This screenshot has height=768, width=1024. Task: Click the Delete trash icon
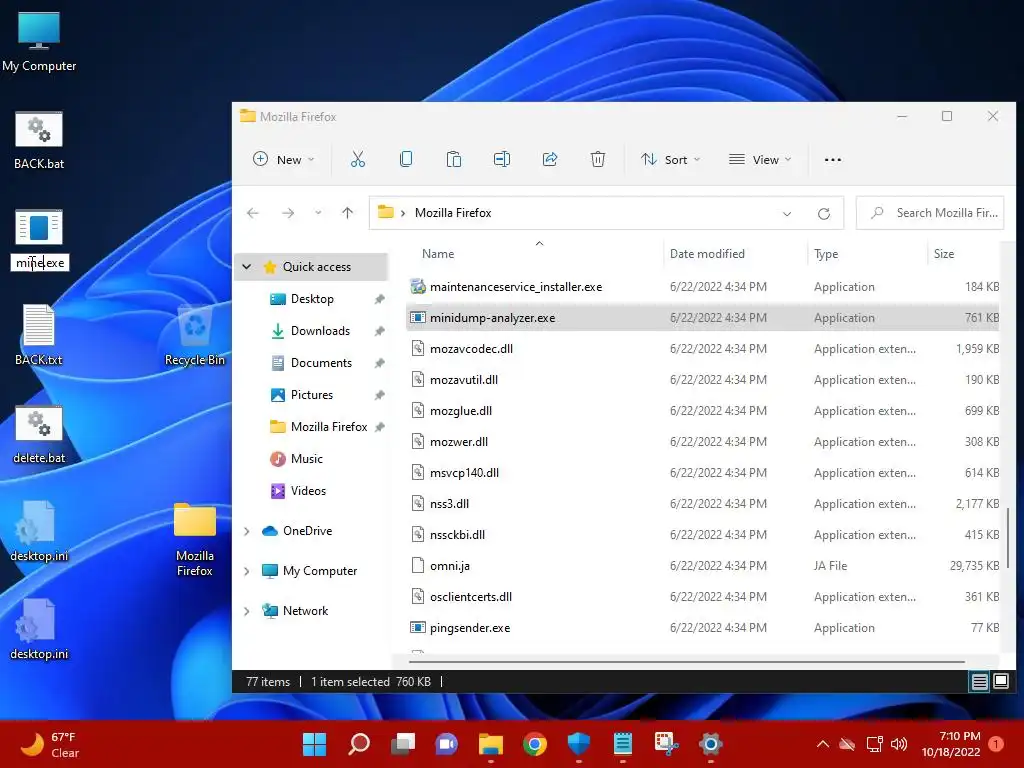pos(598,159)
